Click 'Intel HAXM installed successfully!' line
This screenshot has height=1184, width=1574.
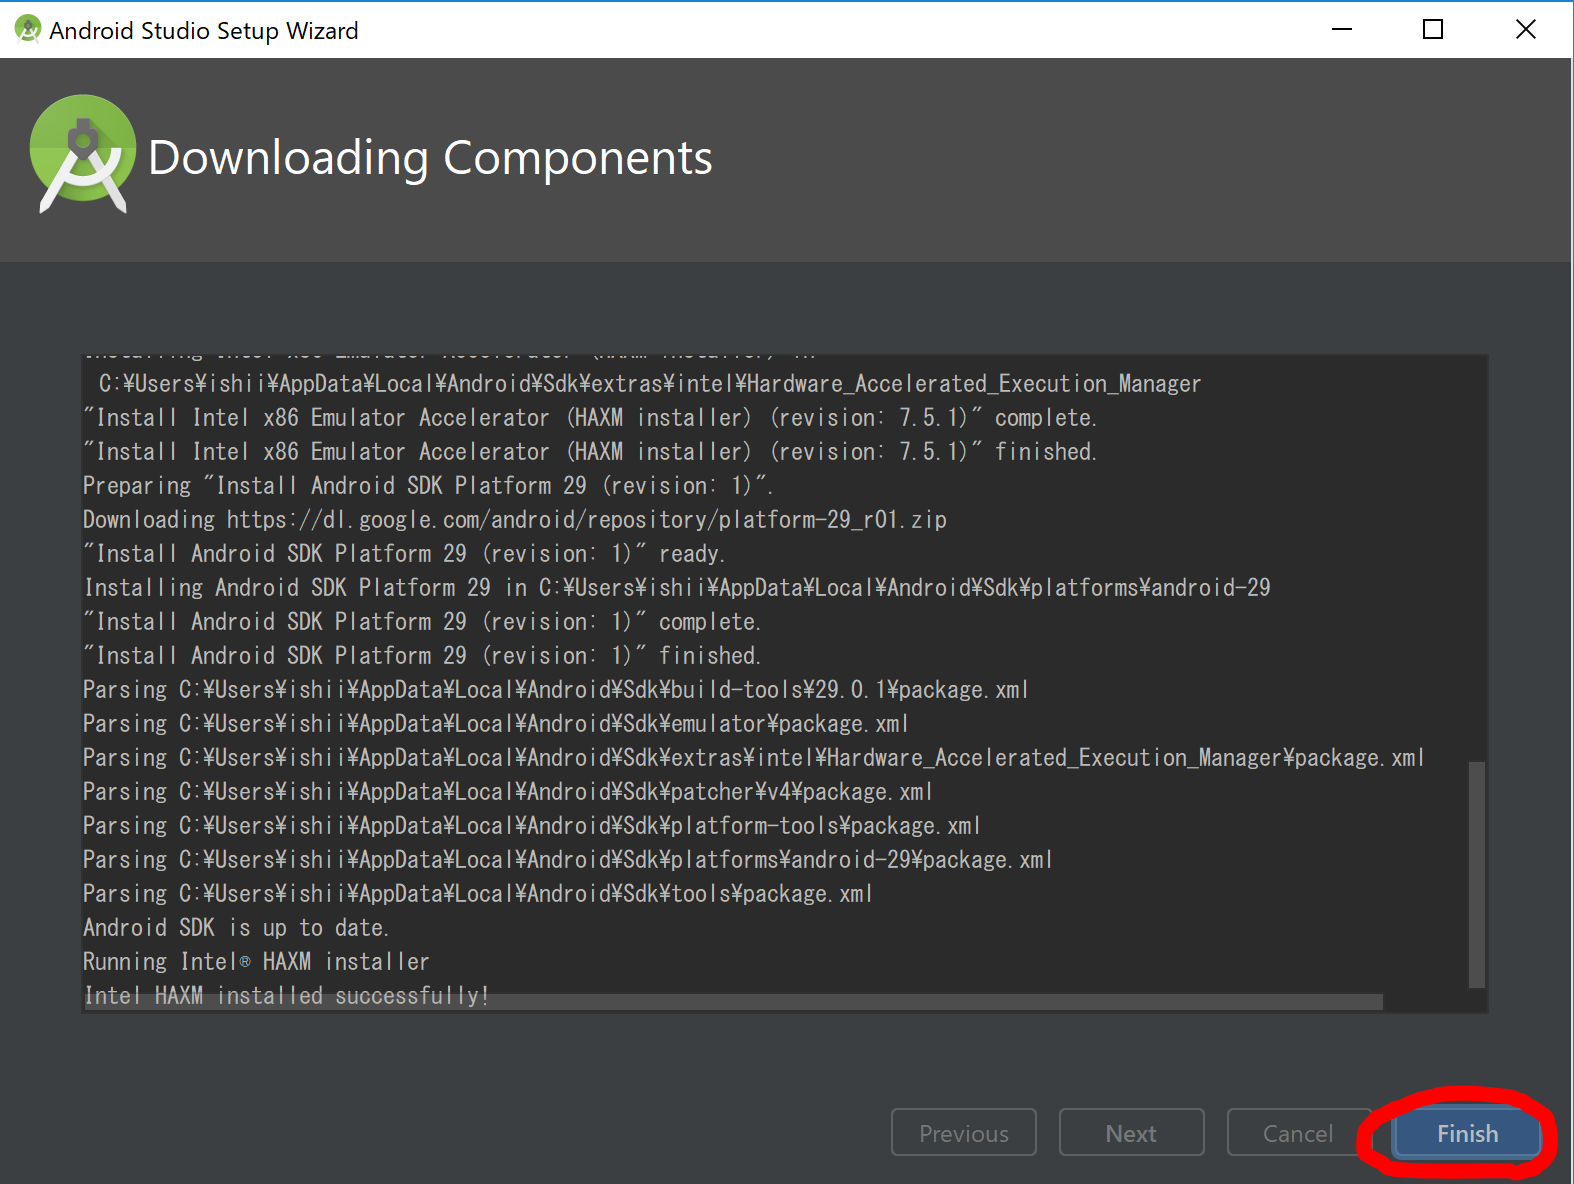[286, 996]
